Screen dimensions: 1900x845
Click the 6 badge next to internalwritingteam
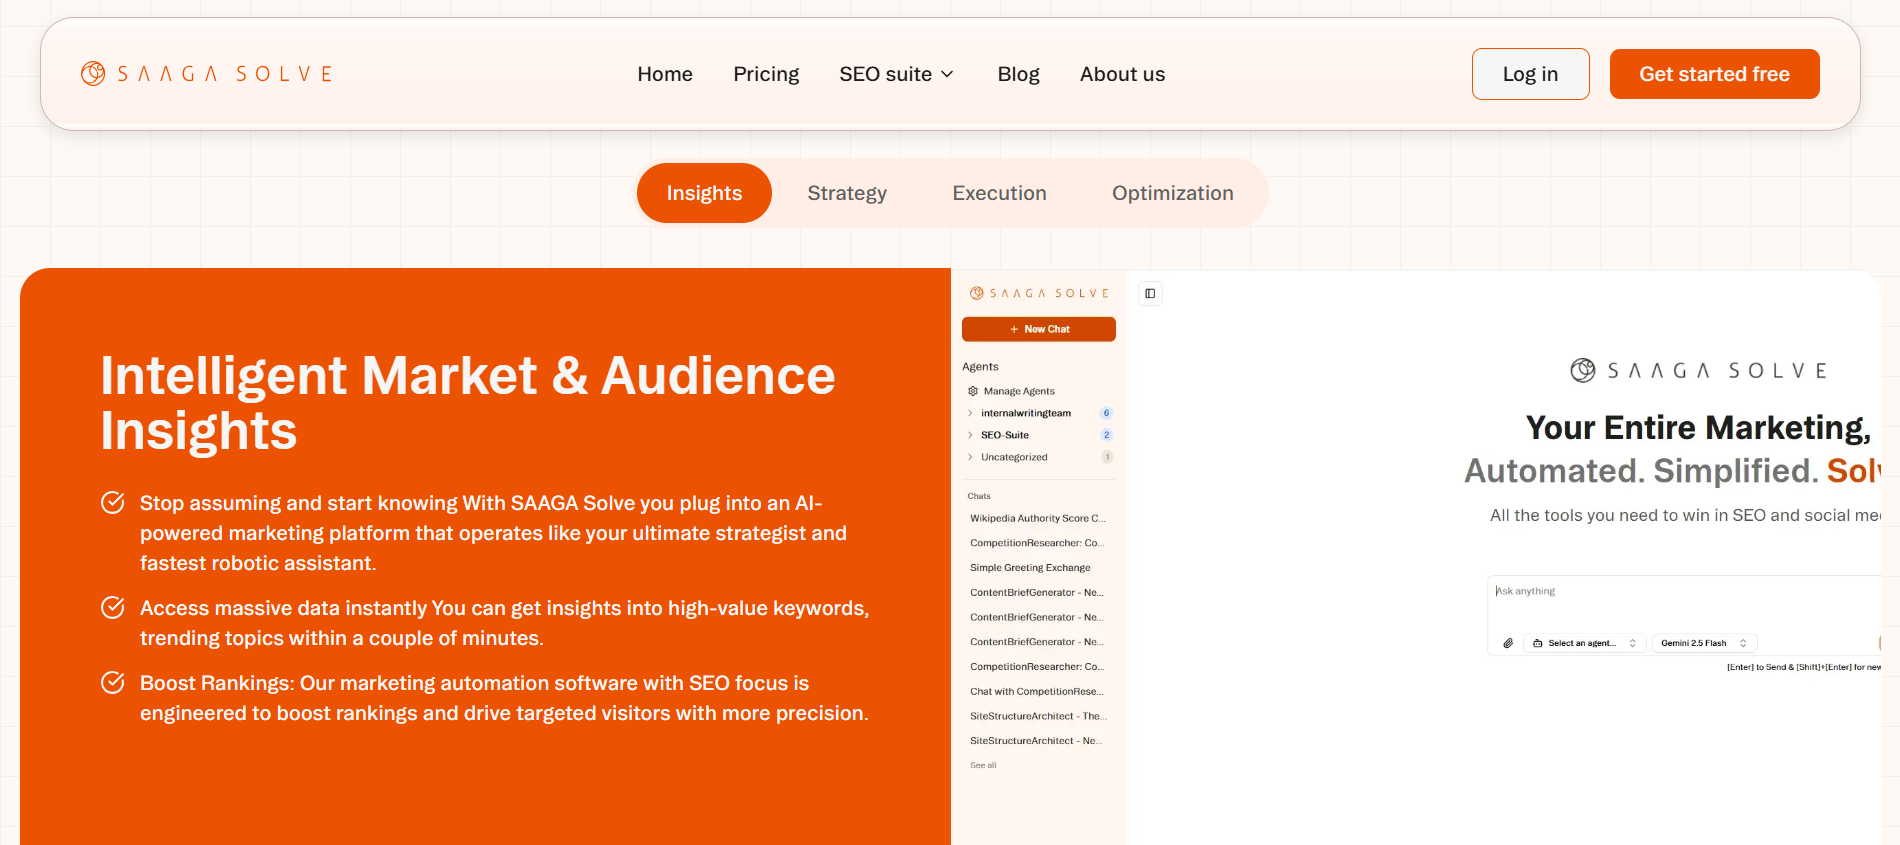pyautogui.click(x=1106, y=413)
